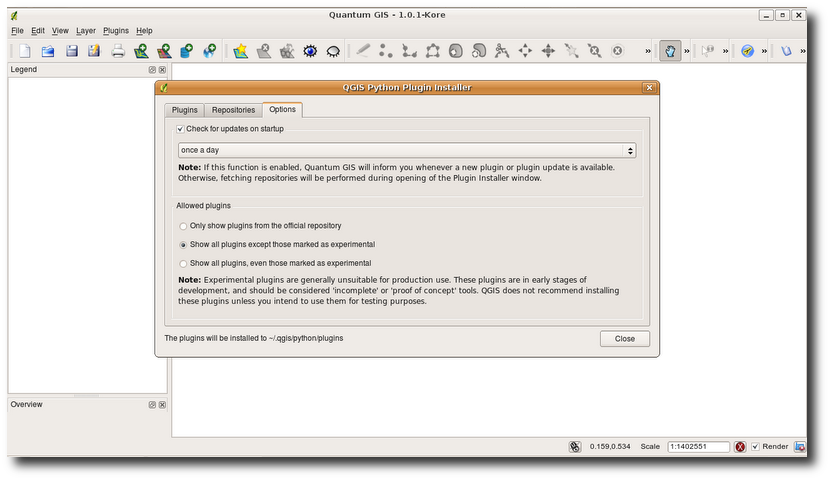The width and height of the screenshot is (830, 480).
Task: Open the Plugins menu
Action: 116,31
